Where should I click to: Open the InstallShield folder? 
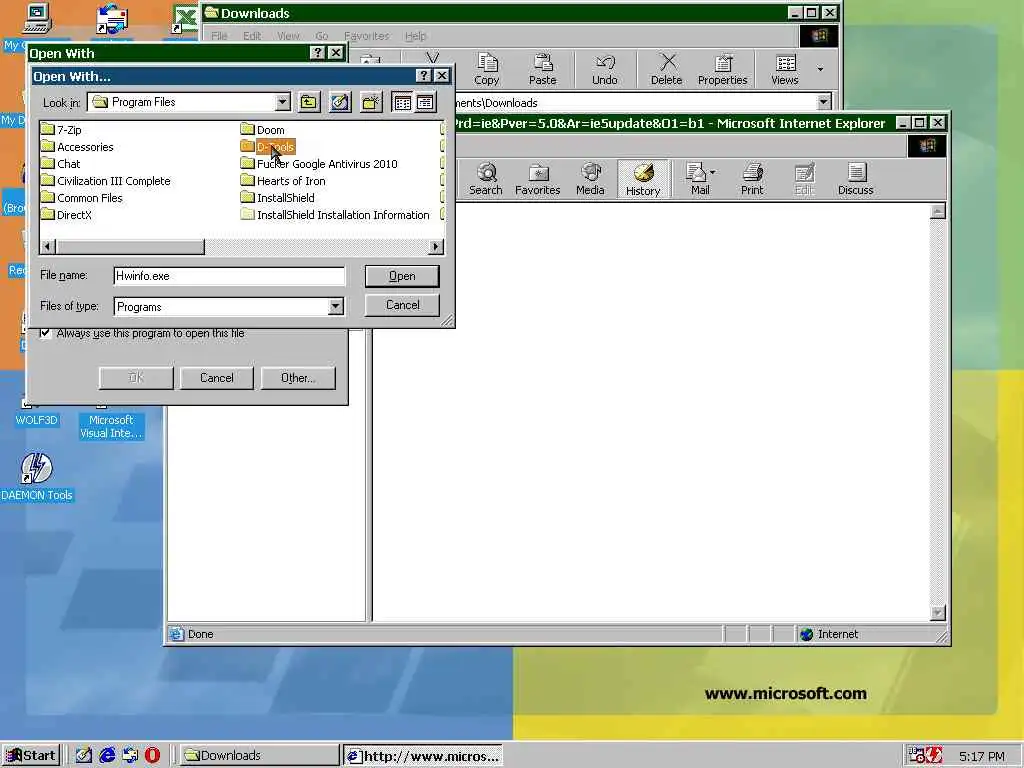coord(278,198)
